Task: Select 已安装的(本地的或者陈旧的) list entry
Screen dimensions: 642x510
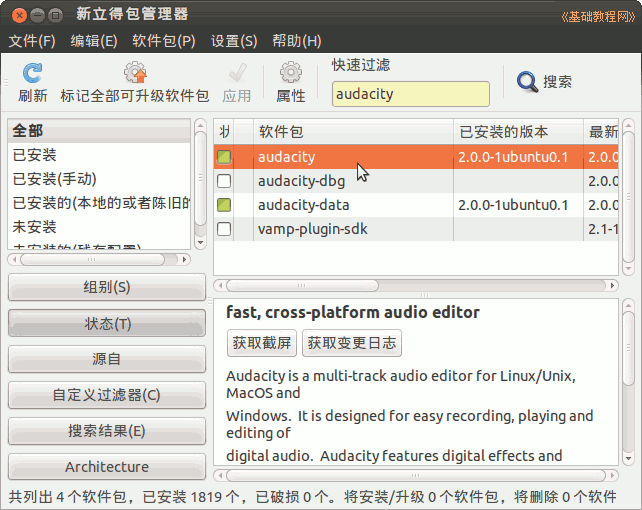Action: (x=99, y=203)
